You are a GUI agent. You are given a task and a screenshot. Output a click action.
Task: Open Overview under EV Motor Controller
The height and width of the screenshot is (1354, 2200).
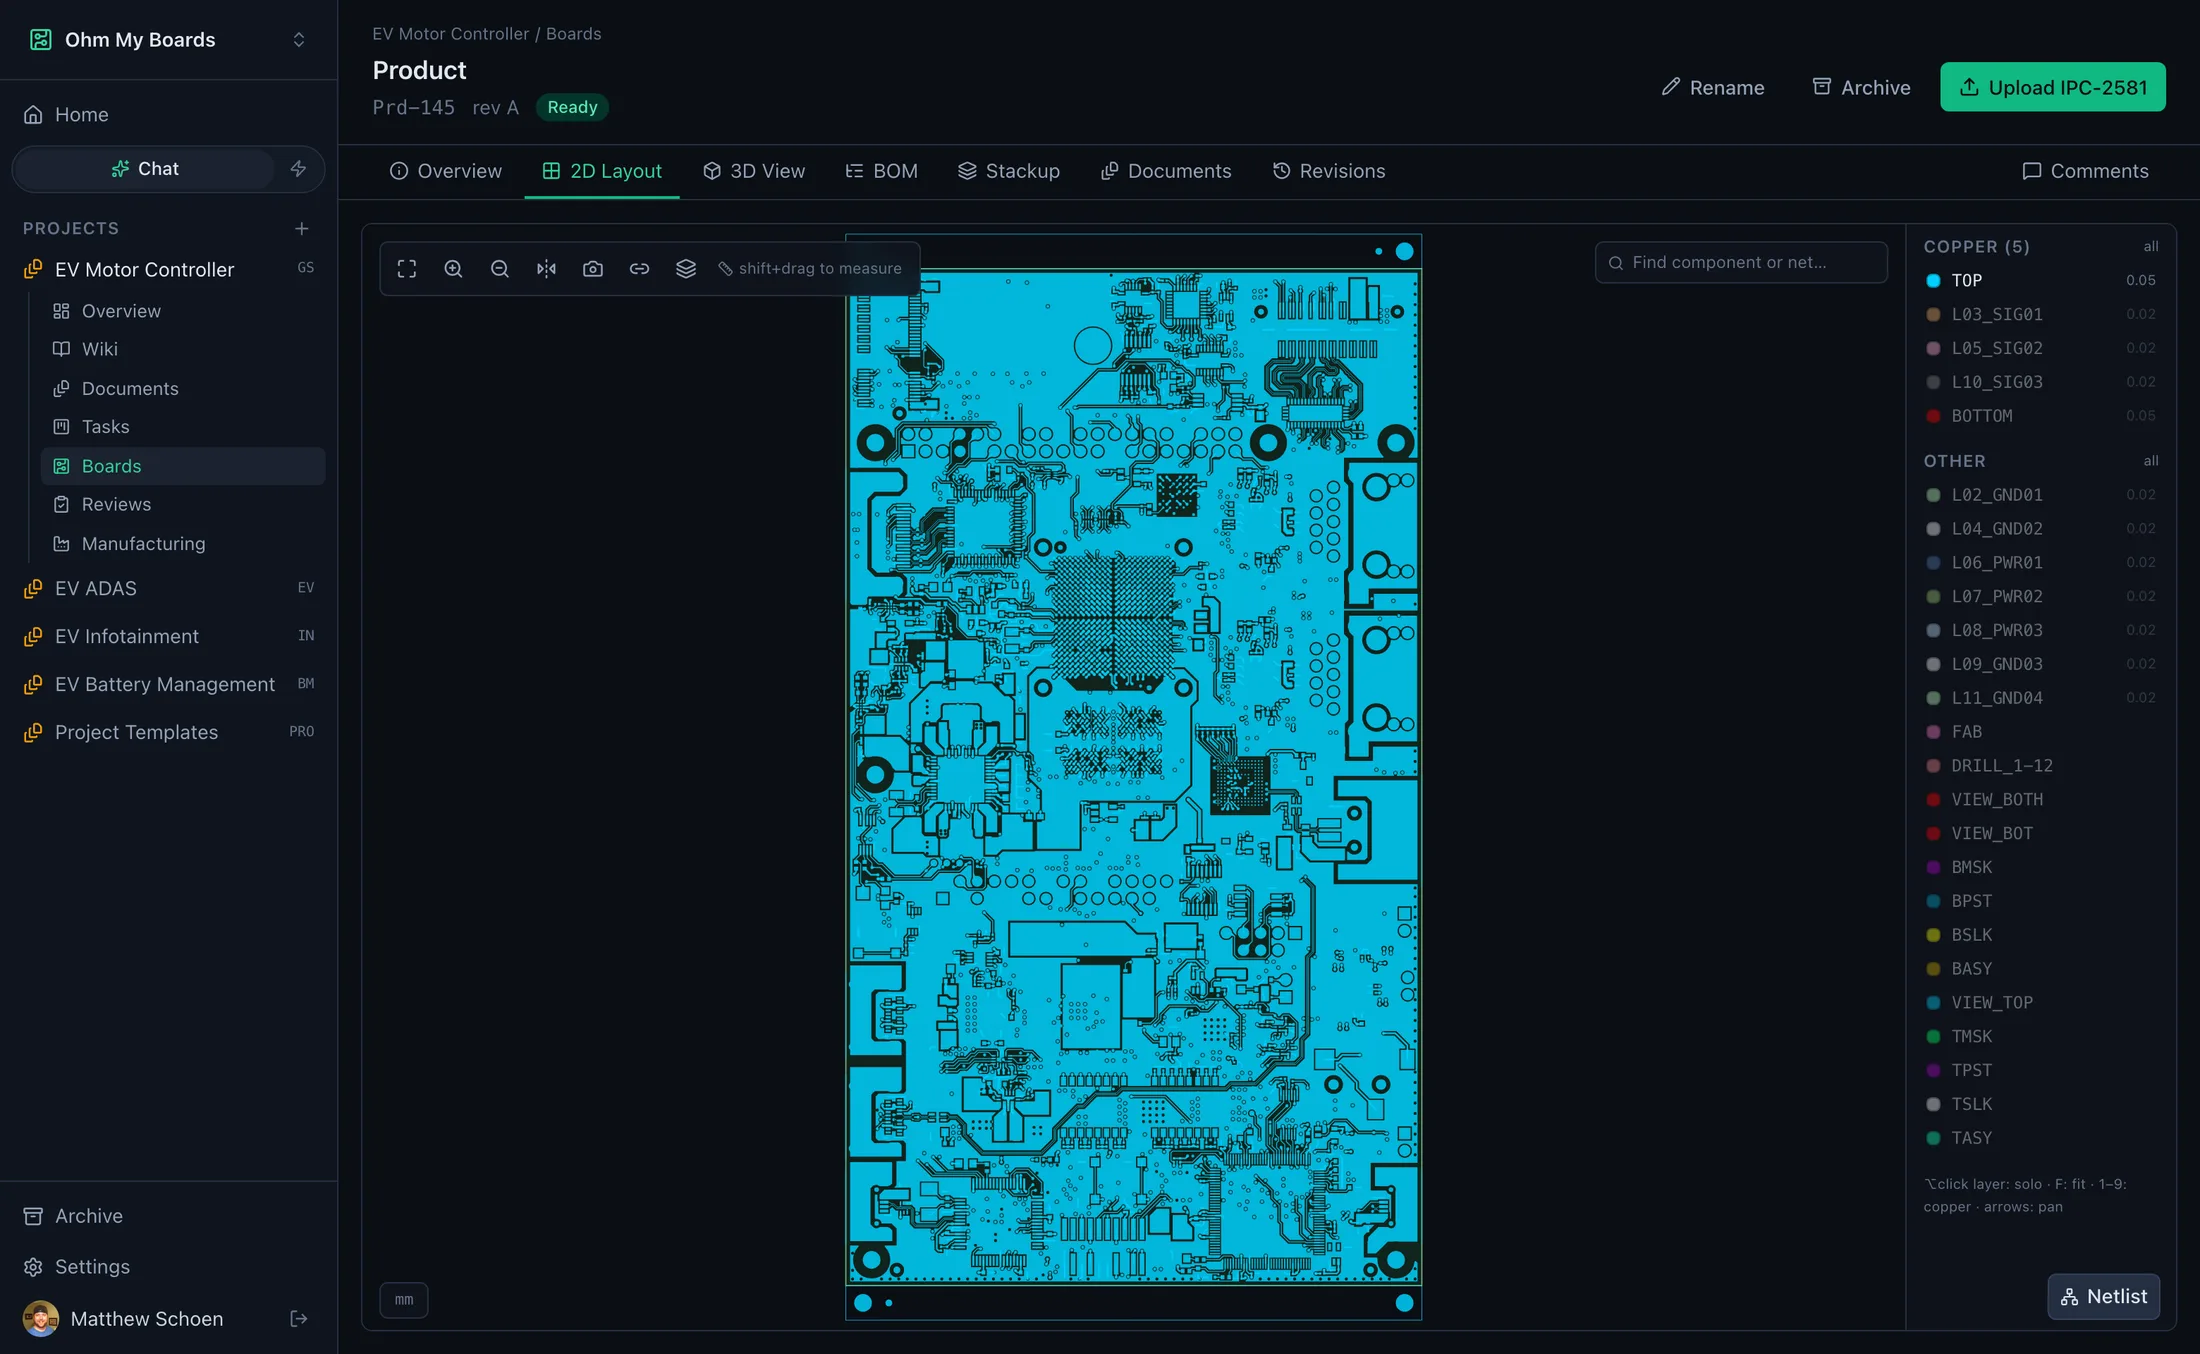coord(183,311)
